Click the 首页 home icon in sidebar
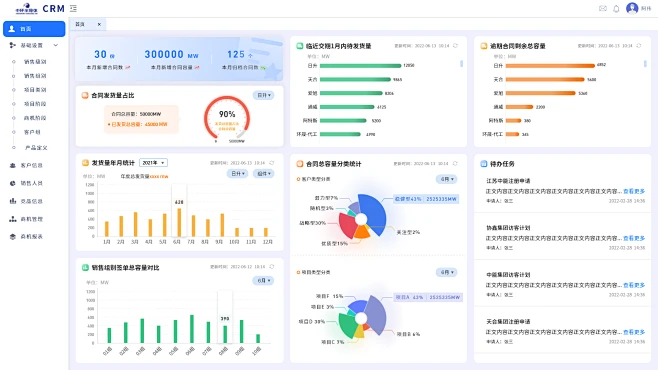 point(12,29)
